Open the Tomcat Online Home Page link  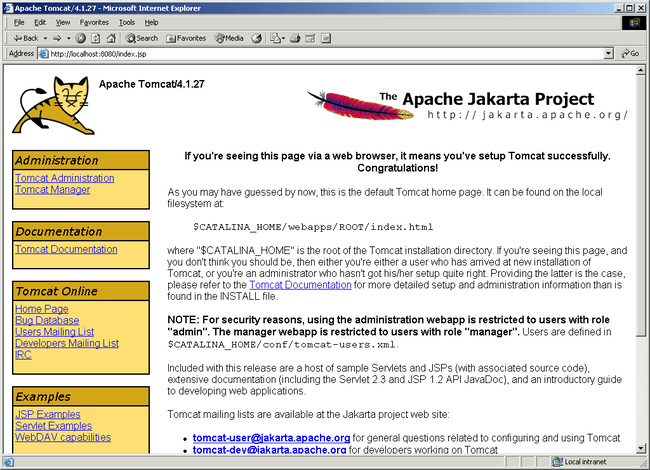42,309
